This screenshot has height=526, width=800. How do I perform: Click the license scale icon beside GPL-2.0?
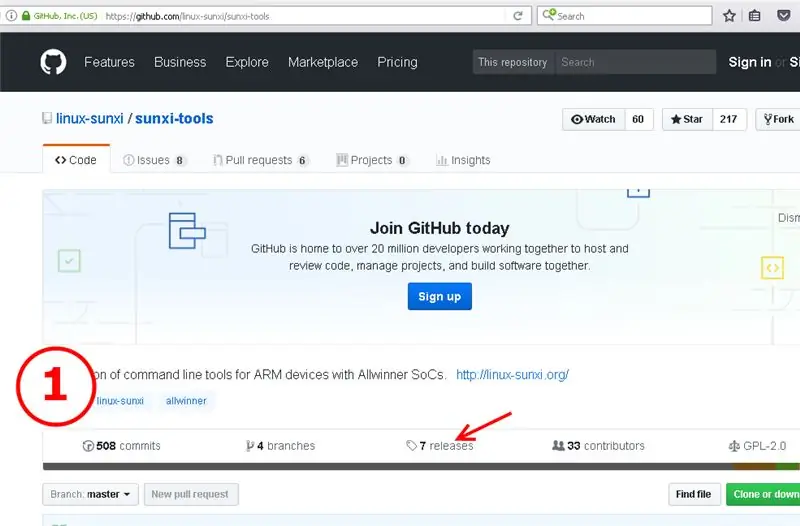734,446
